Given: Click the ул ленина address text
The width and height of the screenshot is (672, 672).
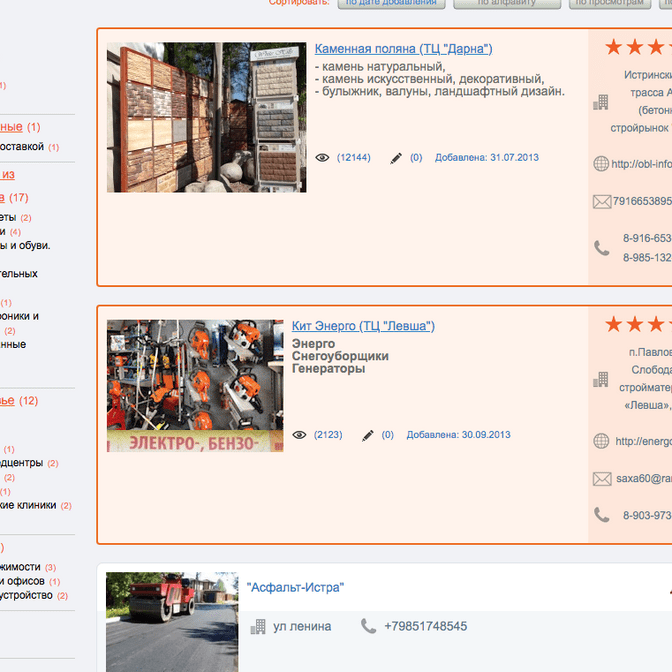Looking at the screenshot, I should point(302,627).
